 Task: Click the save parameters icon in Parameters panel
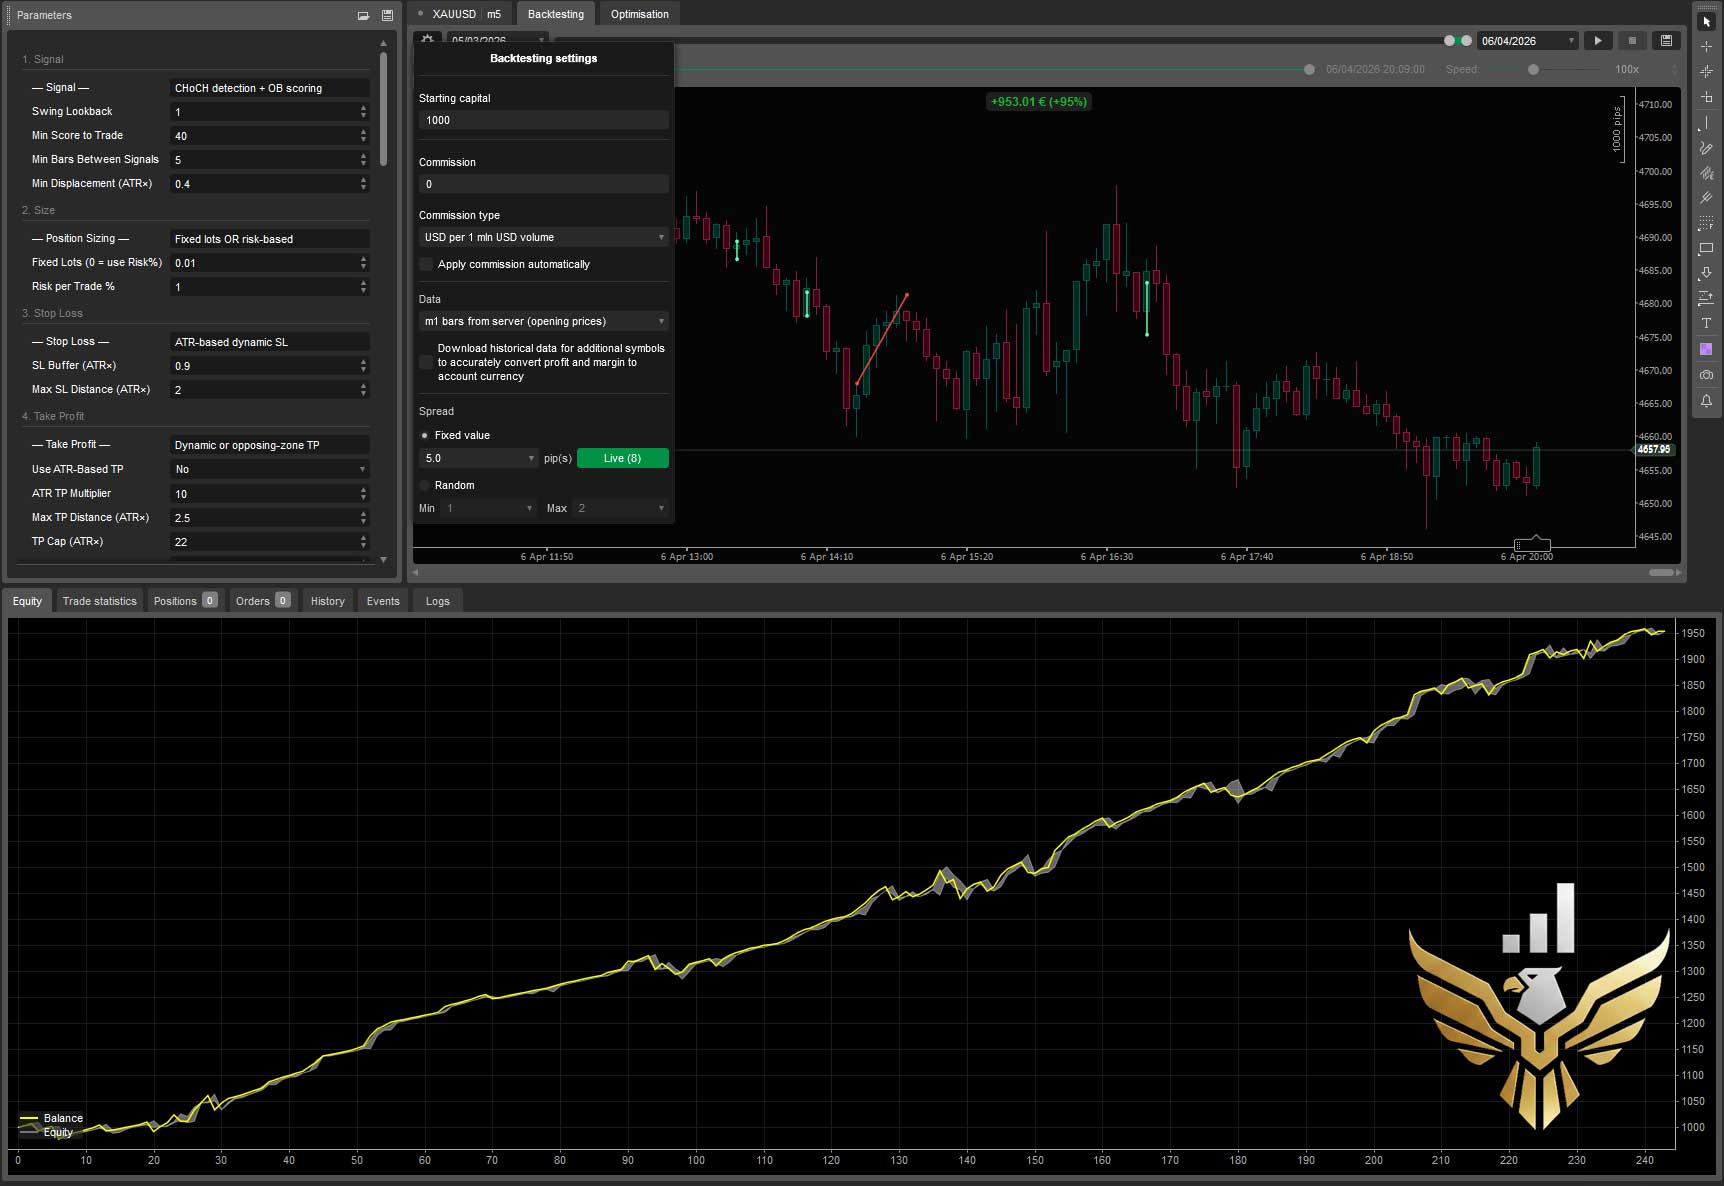tap(387, 16)
